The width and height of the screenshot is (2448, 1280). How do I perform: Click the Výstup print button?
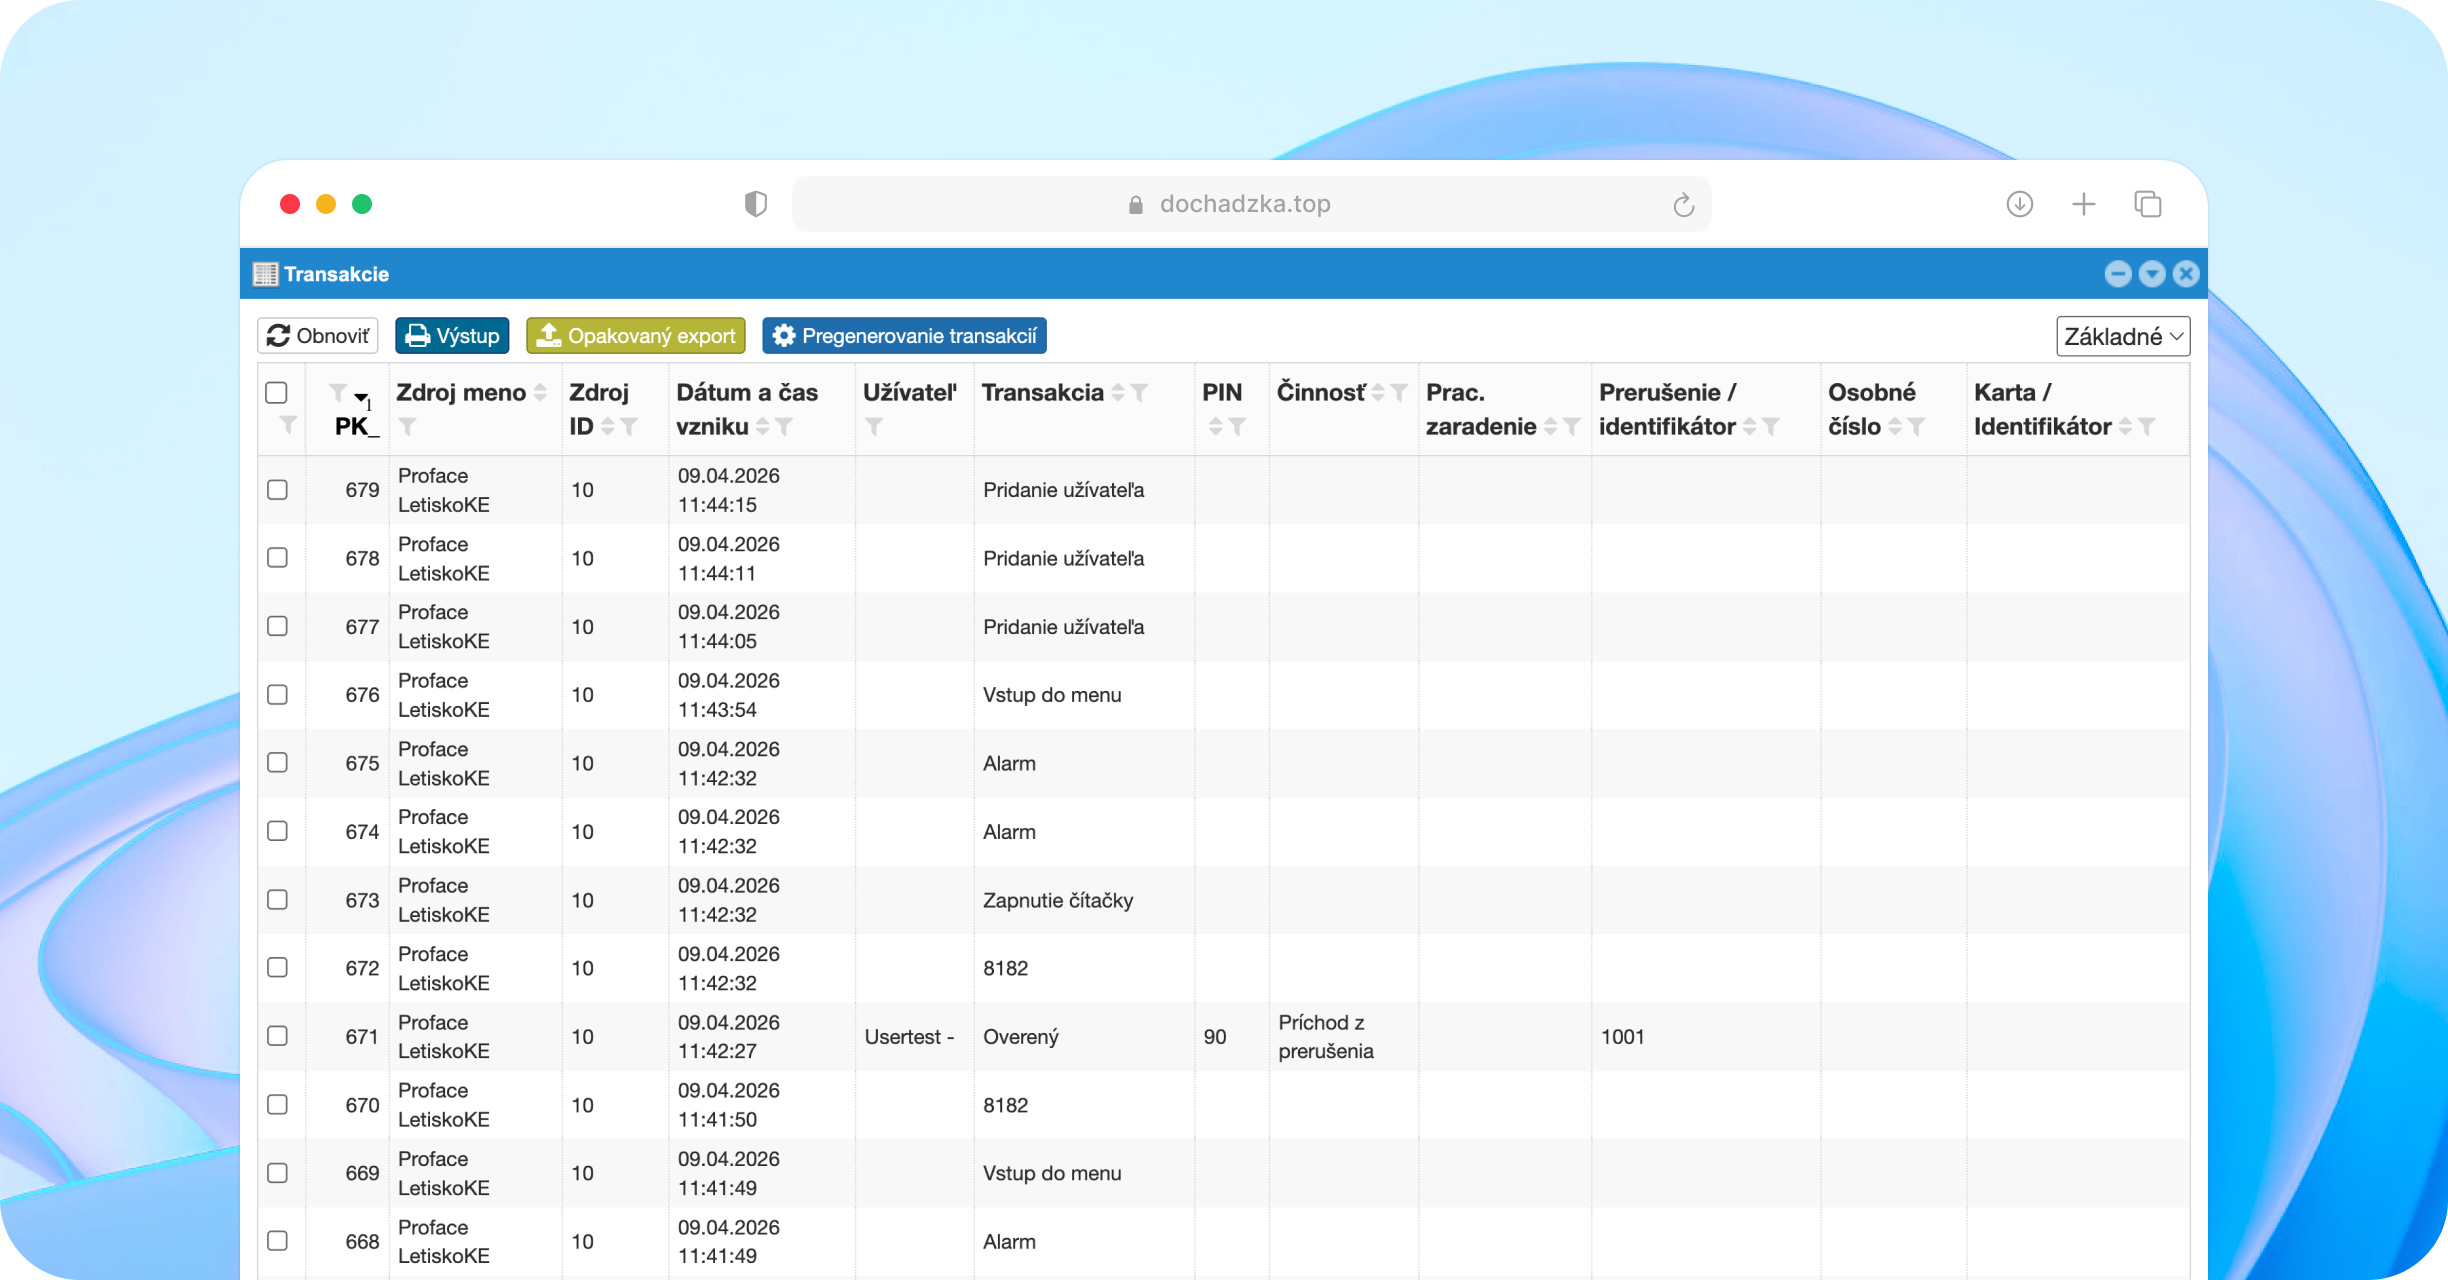(x=452, y=336)
